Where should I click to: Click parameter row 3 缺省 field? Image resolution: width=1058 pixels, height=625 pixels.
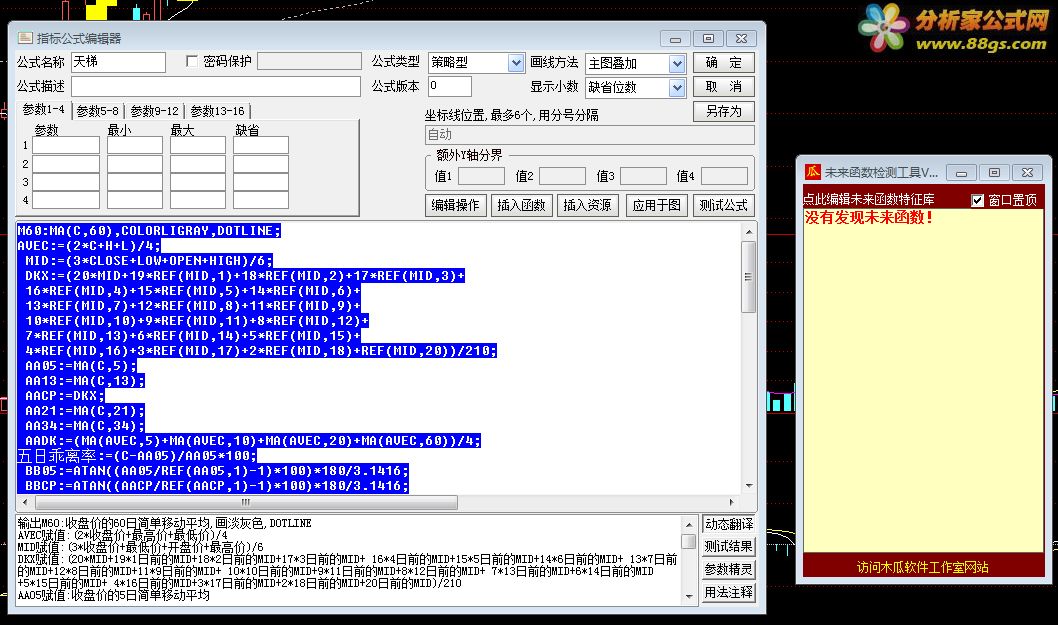point(260,182)
